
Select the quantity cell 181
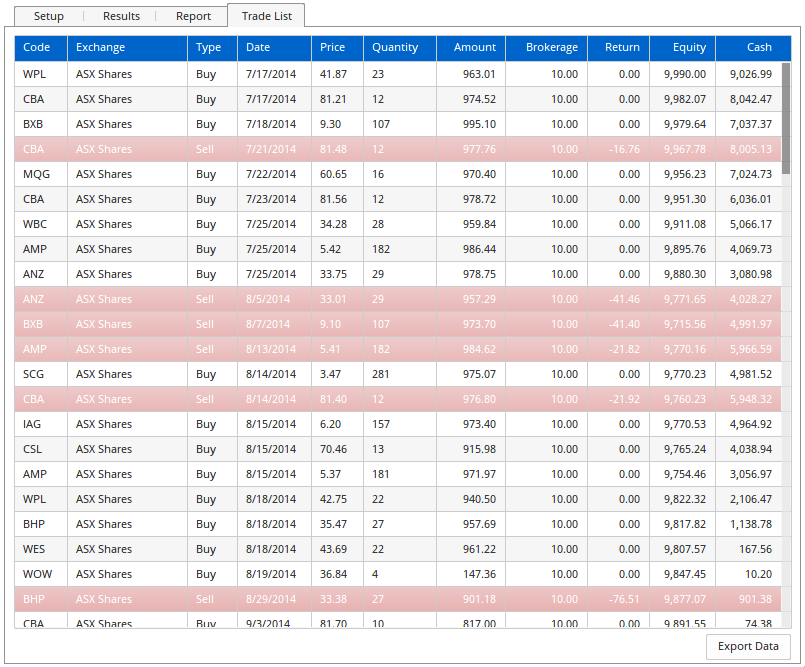(400, 474)
